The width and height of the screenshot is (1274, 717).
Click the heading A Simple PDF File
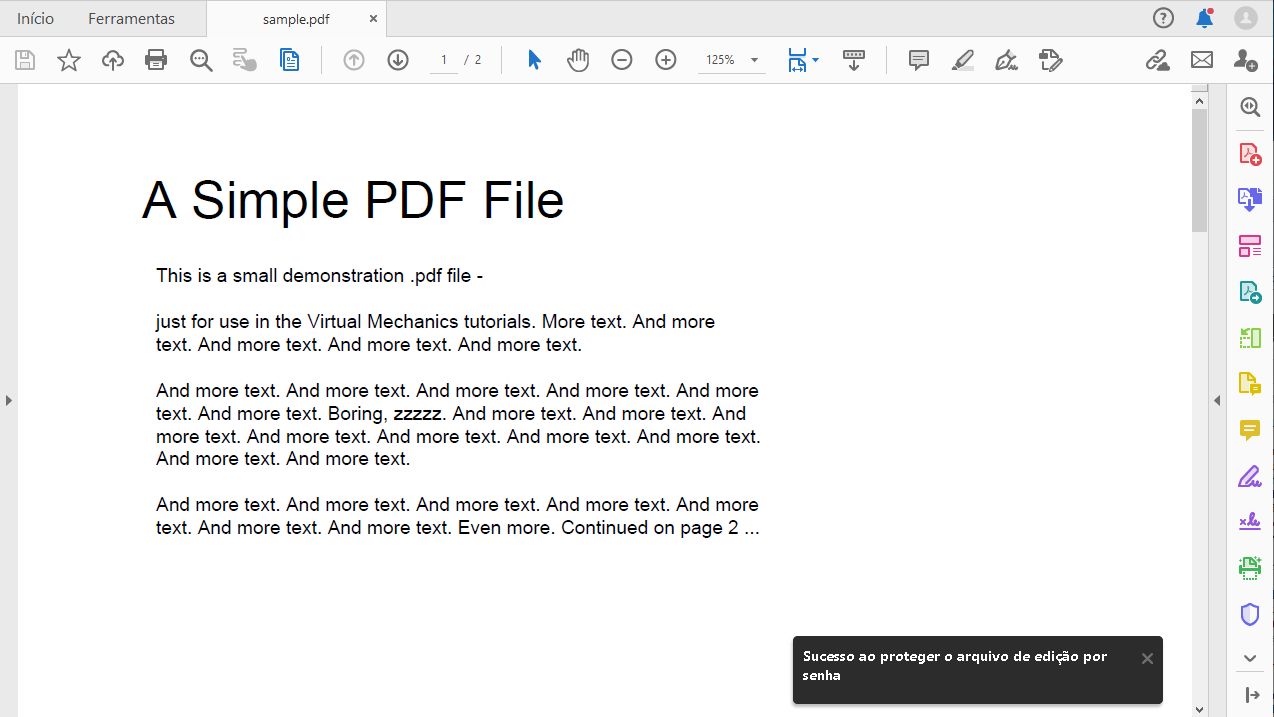[x=353, y=200]
